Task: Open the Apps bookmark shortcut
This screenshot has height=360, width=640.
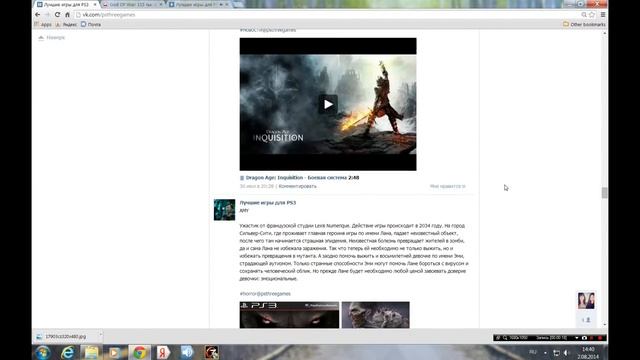Action: click(43, 24)
